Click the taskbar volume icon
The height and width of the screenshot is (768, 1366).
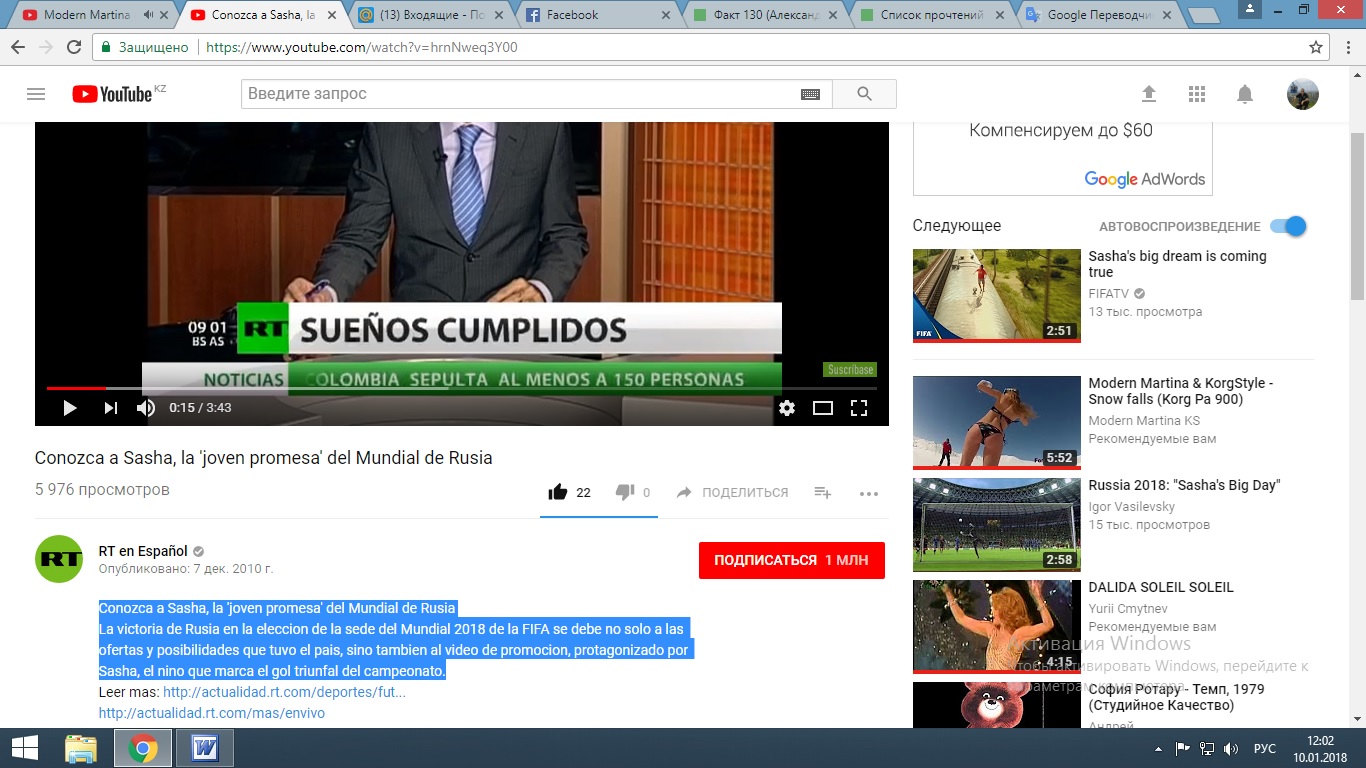pyautogui.click(x=1230, y=748)
